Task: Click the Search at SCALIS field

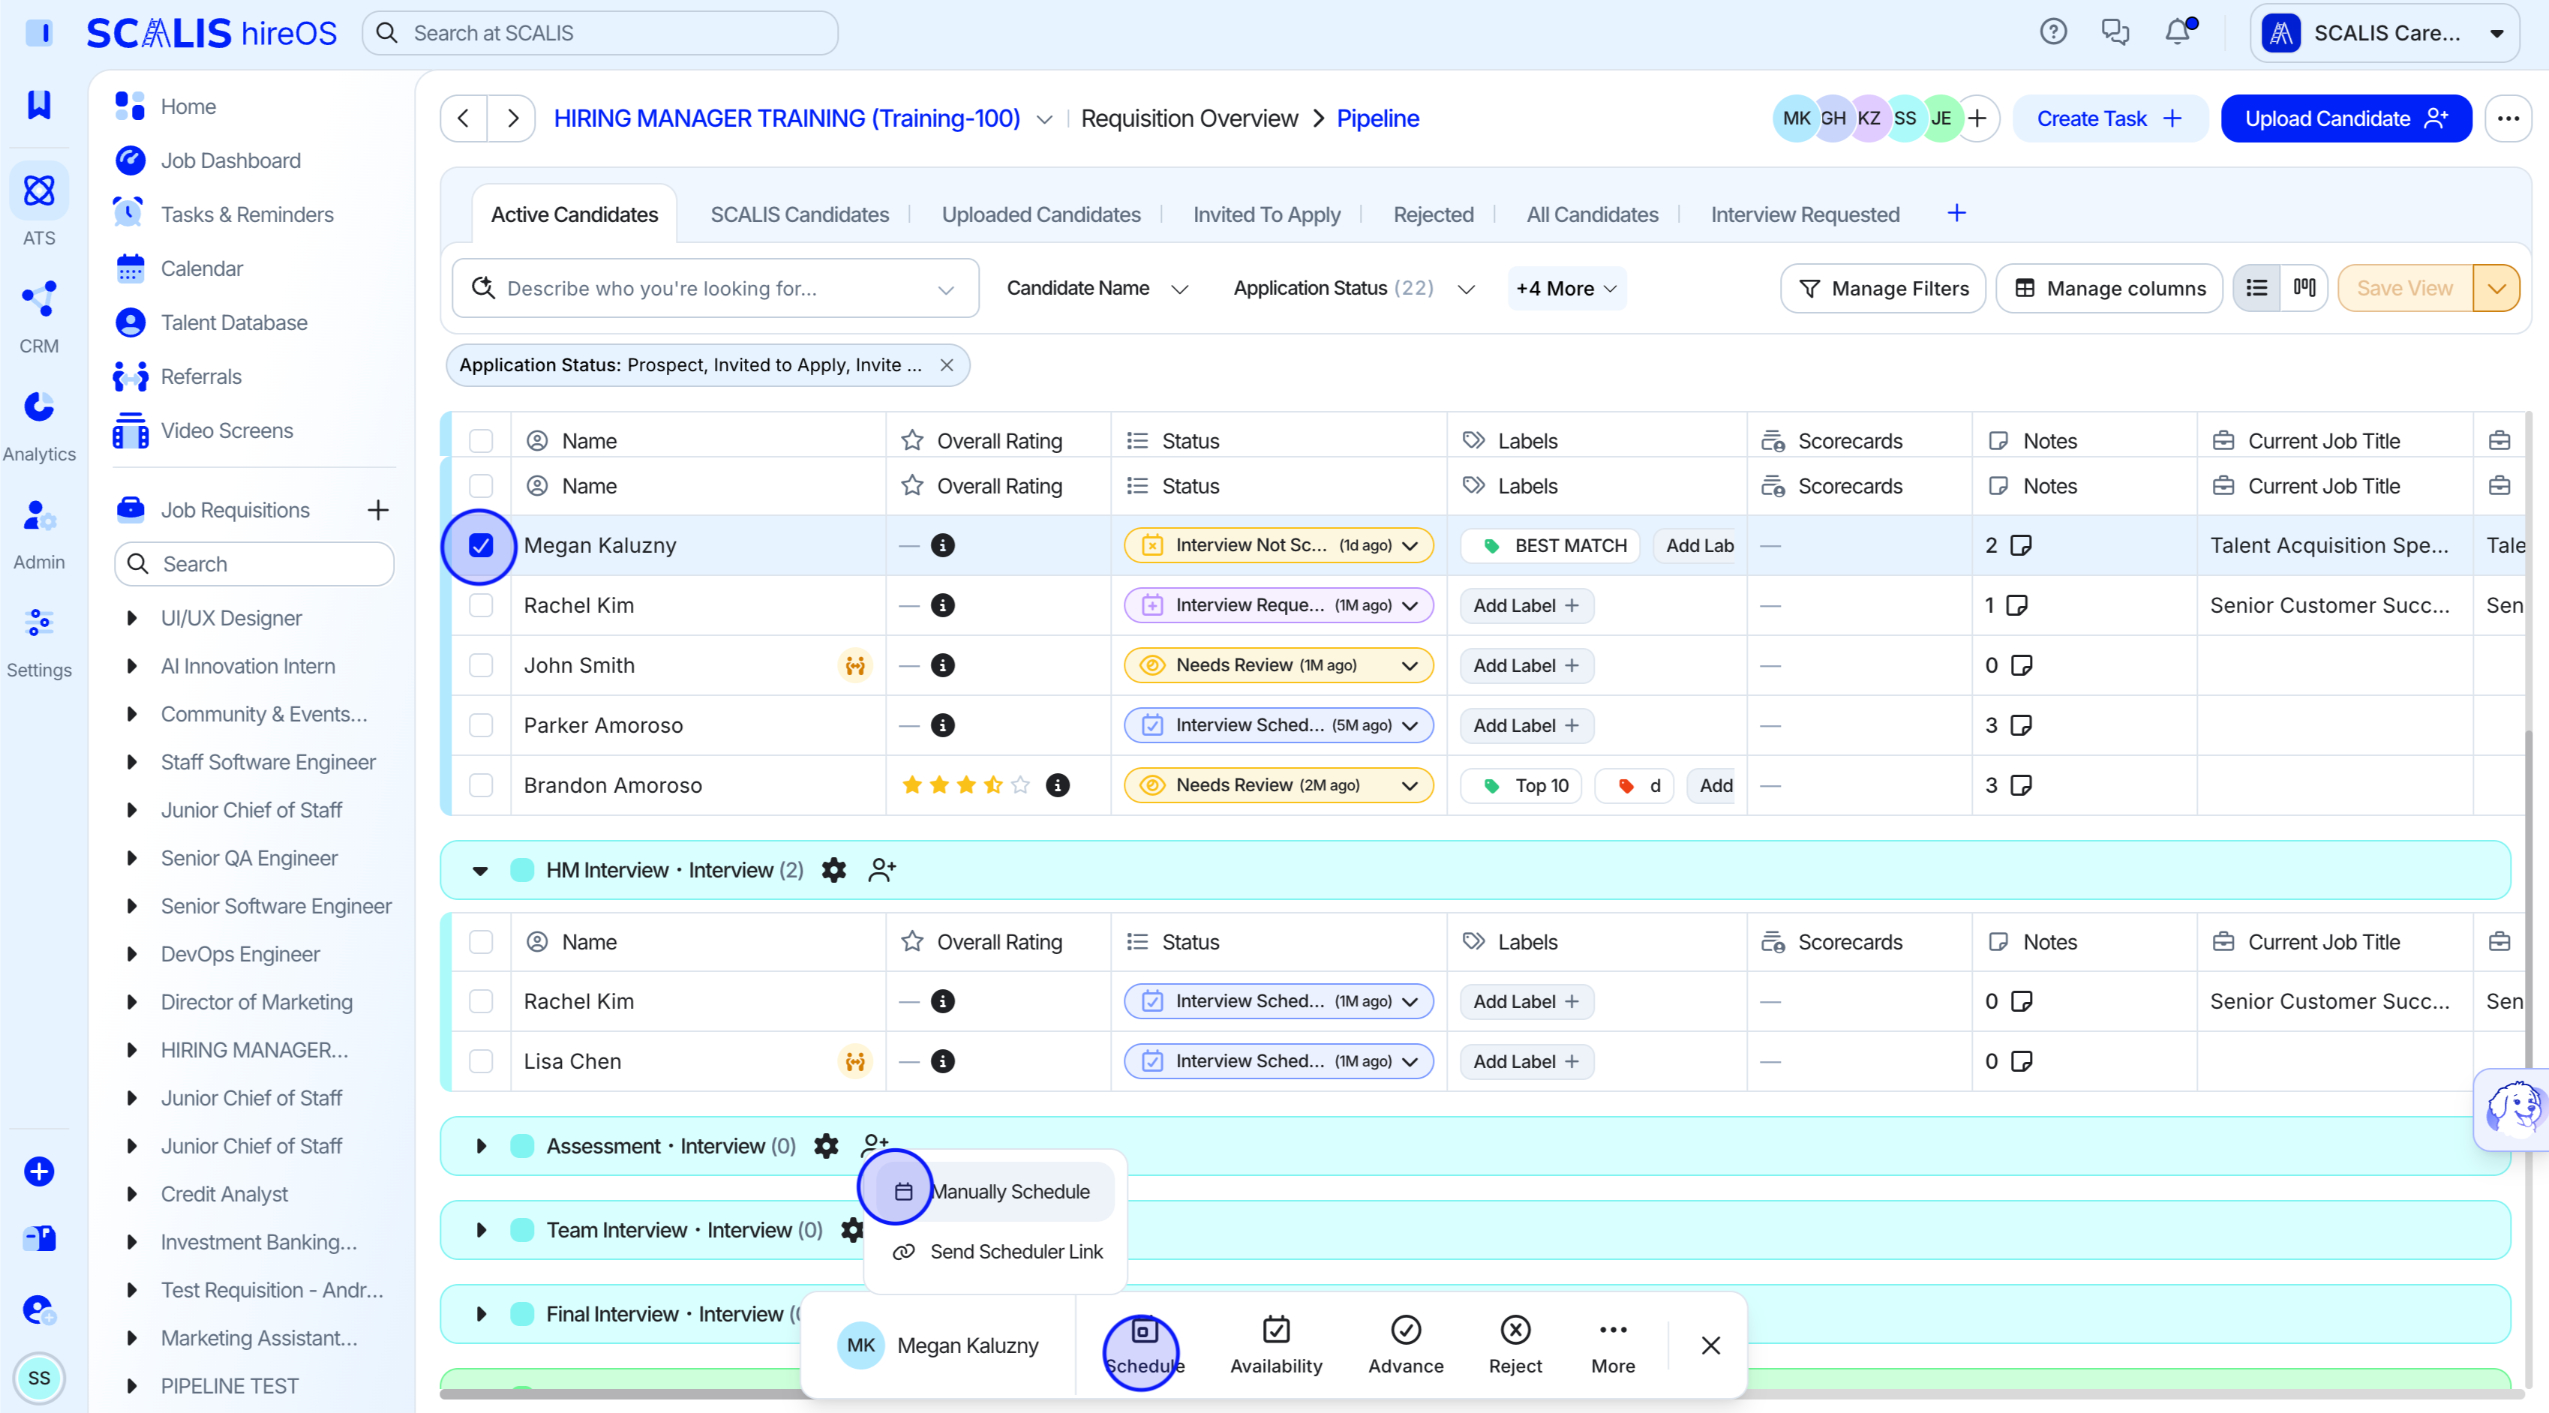Action: [x=600, y=33]
